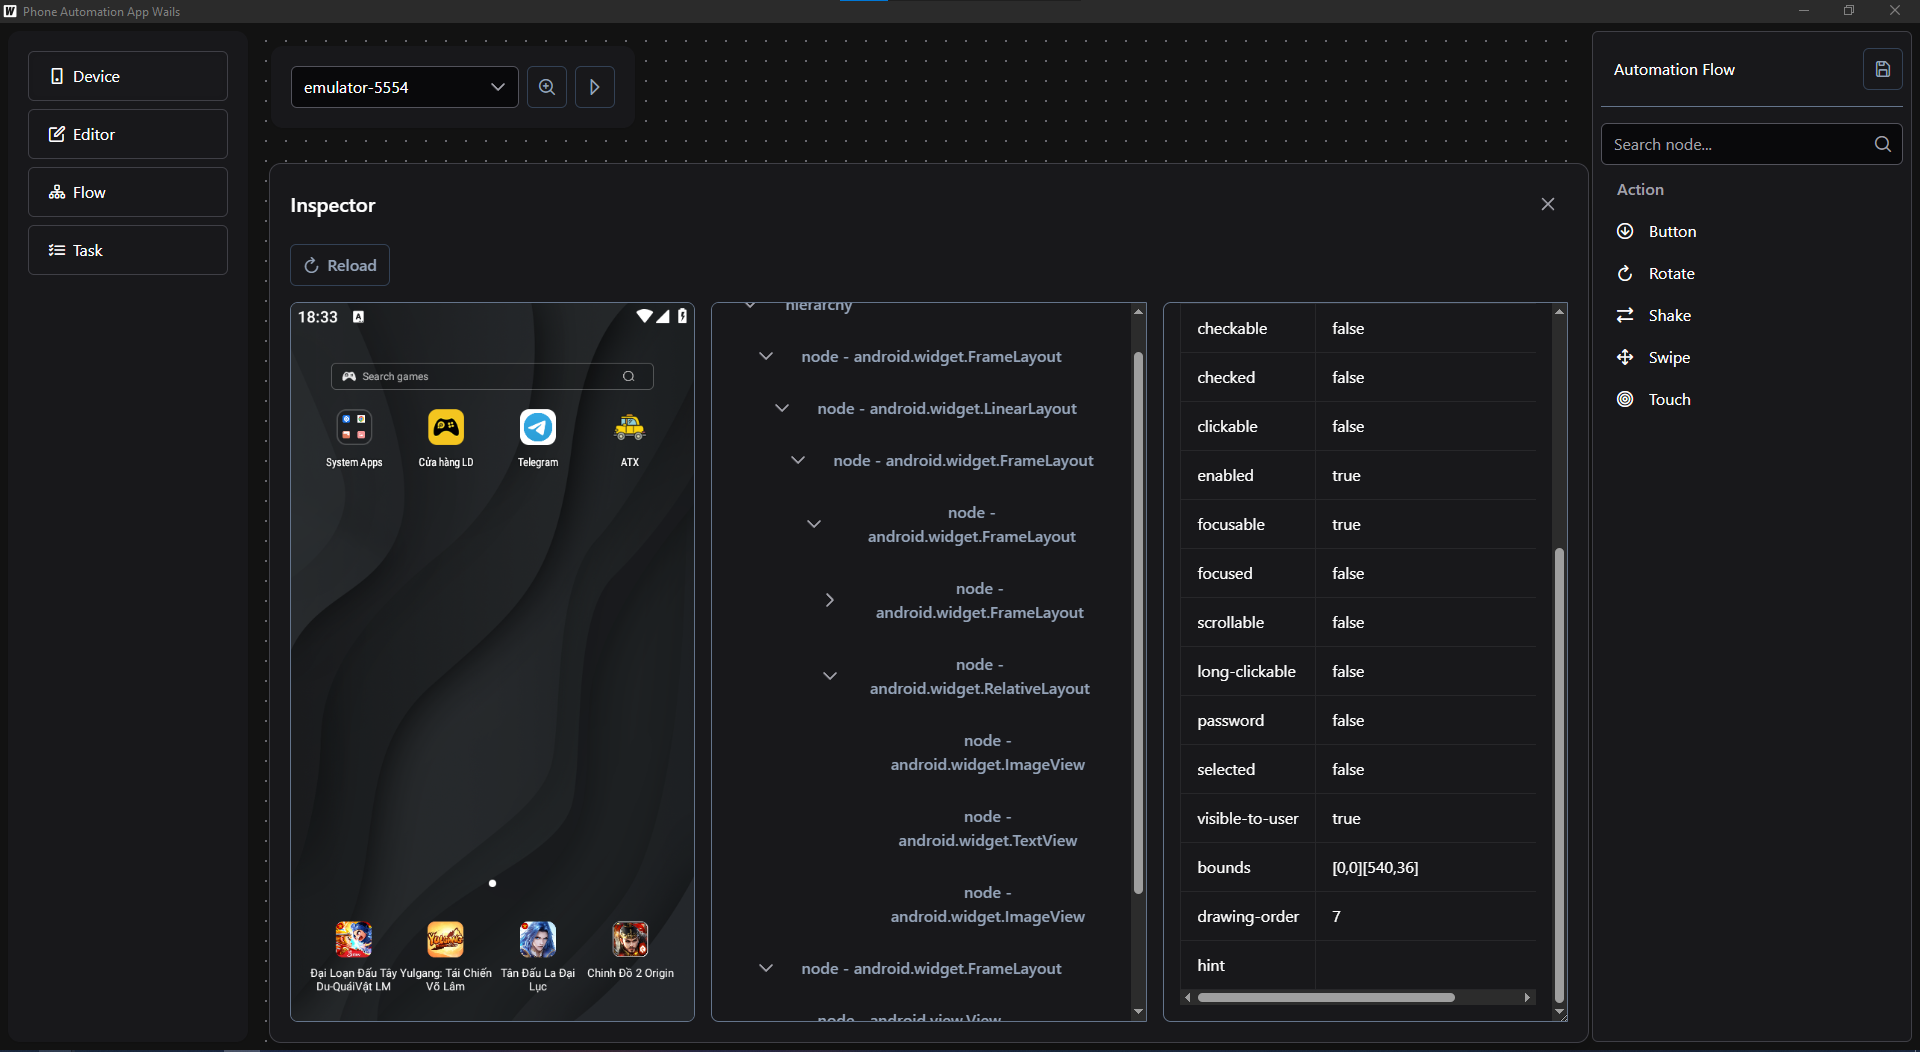Click into the Search node input field
The height and width of the screenshot is (1052, 1920).
click(x=1736, y=144)
